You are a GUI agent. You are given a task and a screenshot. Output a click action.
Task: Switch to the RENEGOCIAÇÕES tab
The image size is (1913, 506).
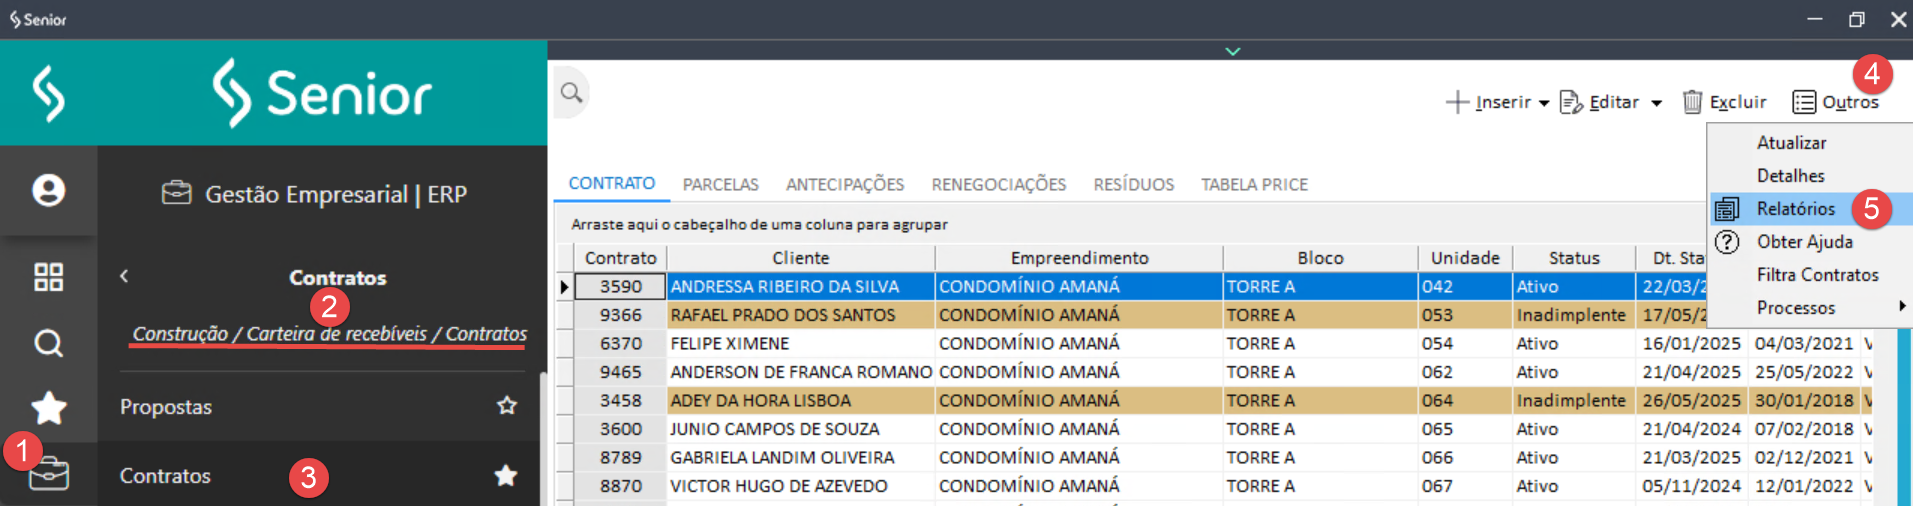click(x=999, y=185)
